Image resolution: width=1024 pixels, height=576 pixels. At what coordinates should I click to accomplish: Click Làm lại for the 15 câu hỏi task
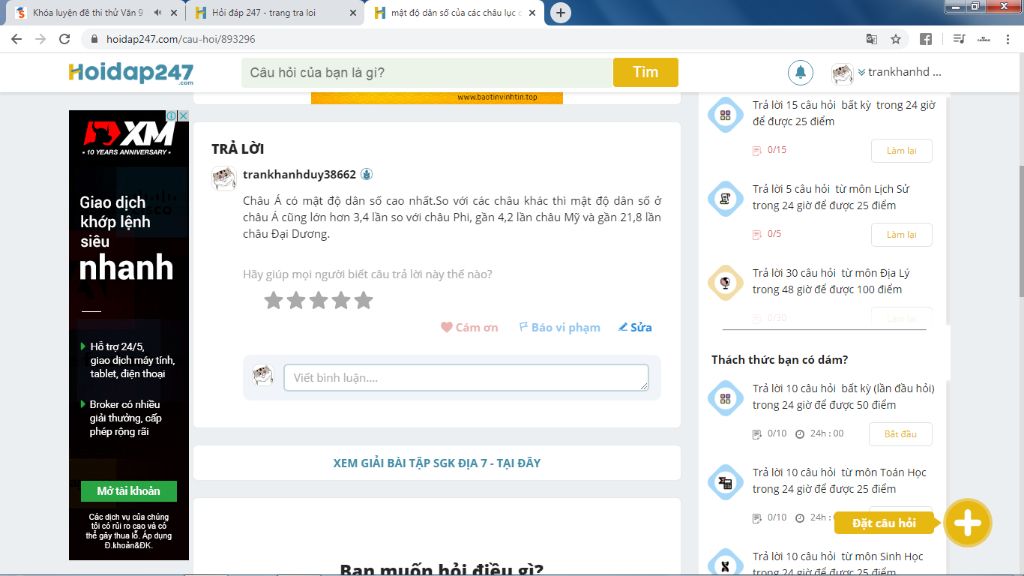coord(901,151)
